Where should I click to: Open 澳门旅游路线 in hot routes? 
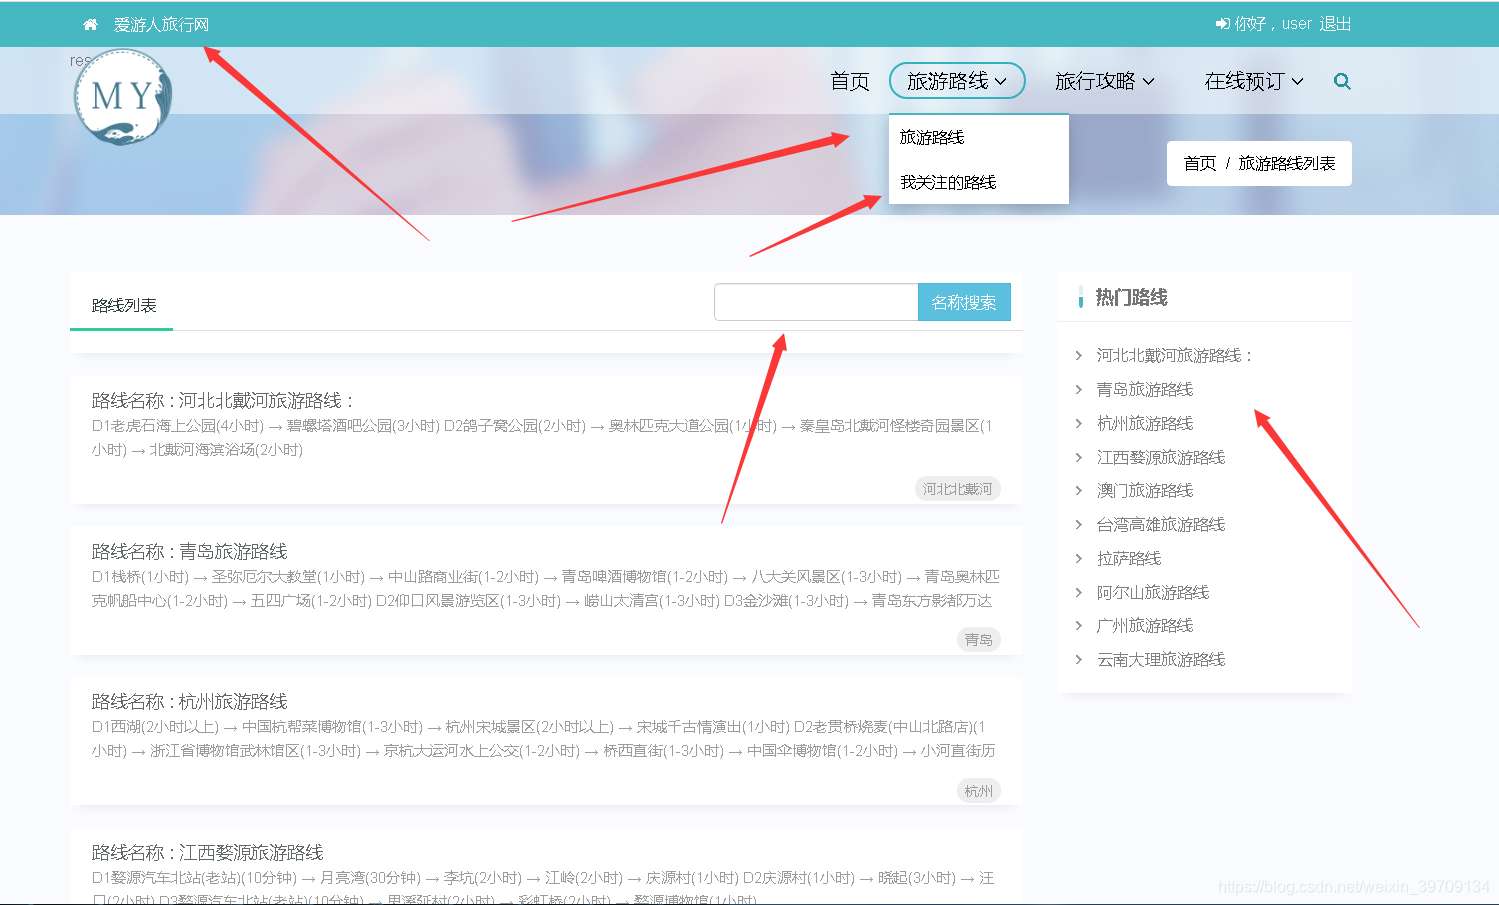point(1145,490)
